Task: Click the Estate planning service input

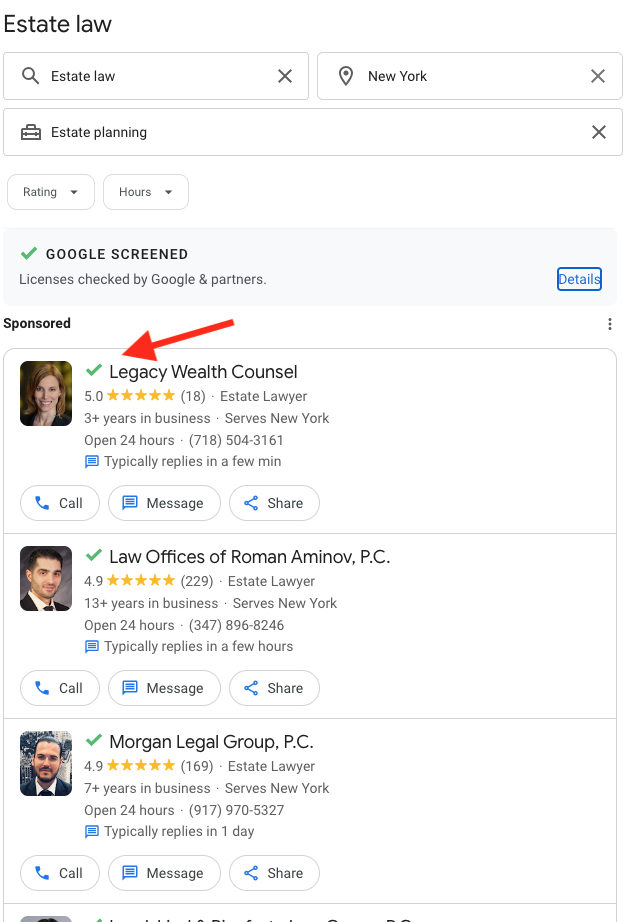Action: pyautogui.click(x=313, y=132)
